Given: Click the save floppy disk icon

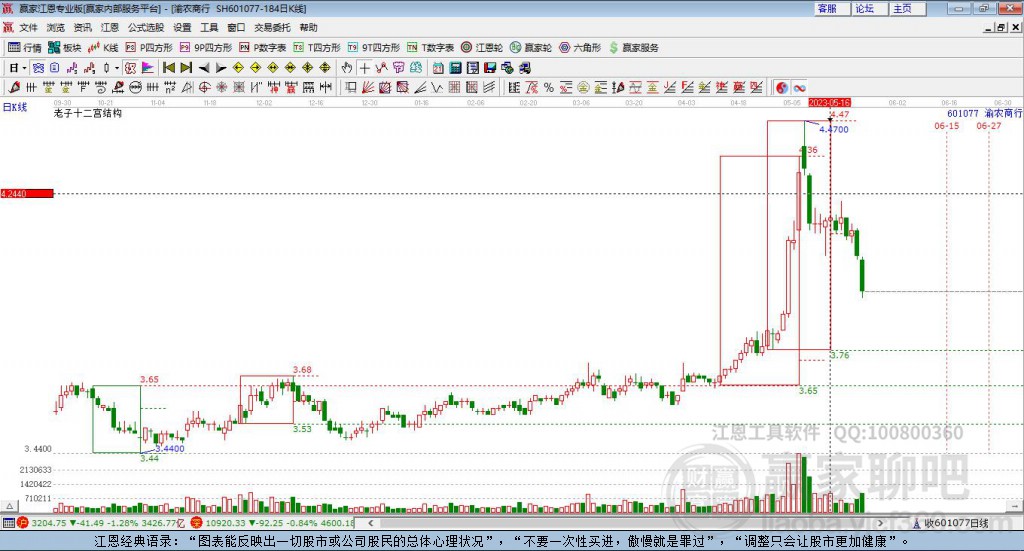Looking at the screenshot, I should (490, 68).
